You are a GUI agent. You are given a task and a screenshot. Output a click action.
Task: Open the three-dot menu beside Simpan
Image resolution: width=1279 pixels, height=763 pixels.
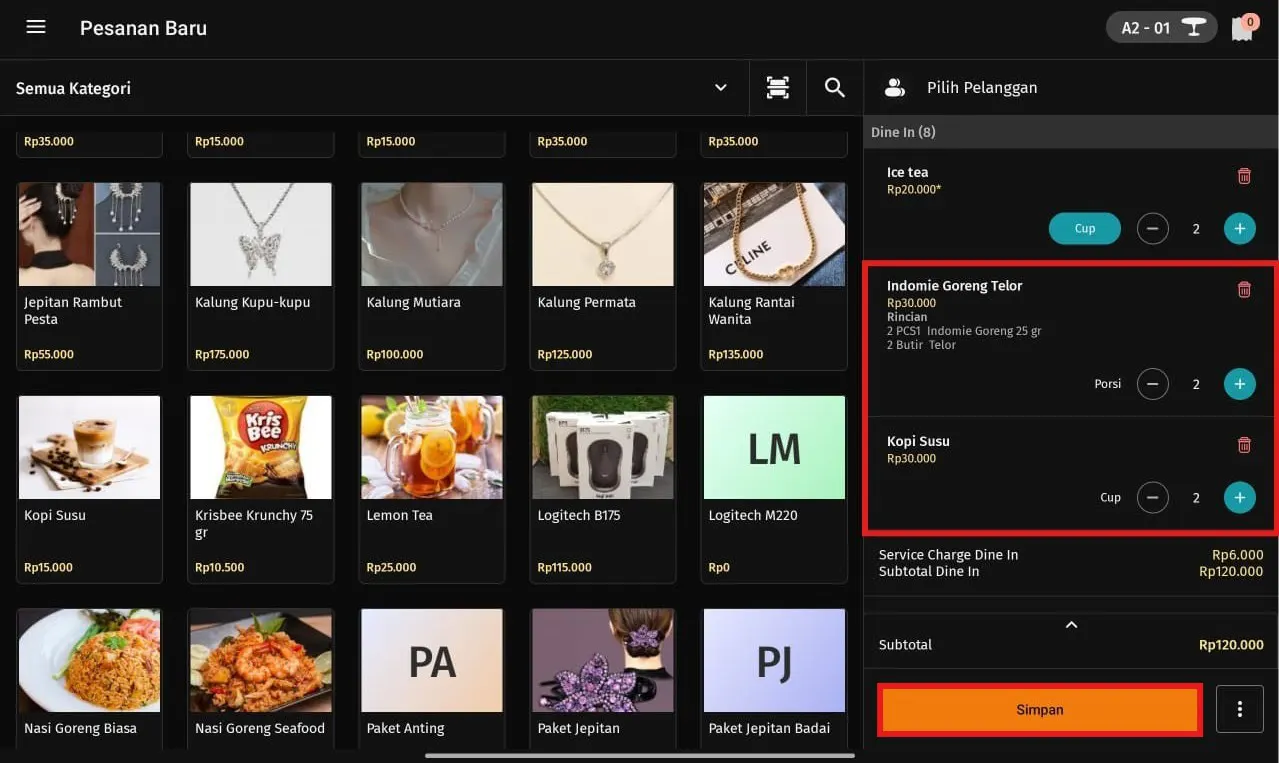point(1239,708)
